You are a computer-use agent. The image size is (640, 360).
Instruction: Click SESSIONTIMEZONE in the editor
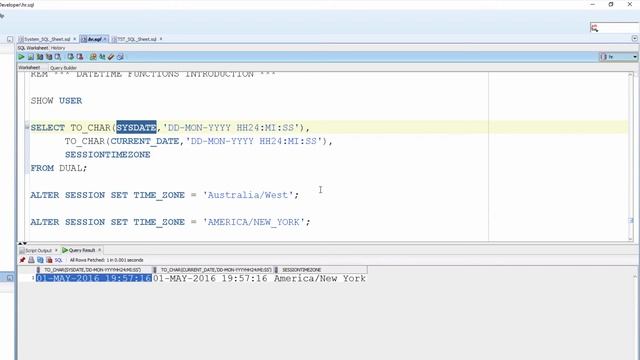point(108,155)
